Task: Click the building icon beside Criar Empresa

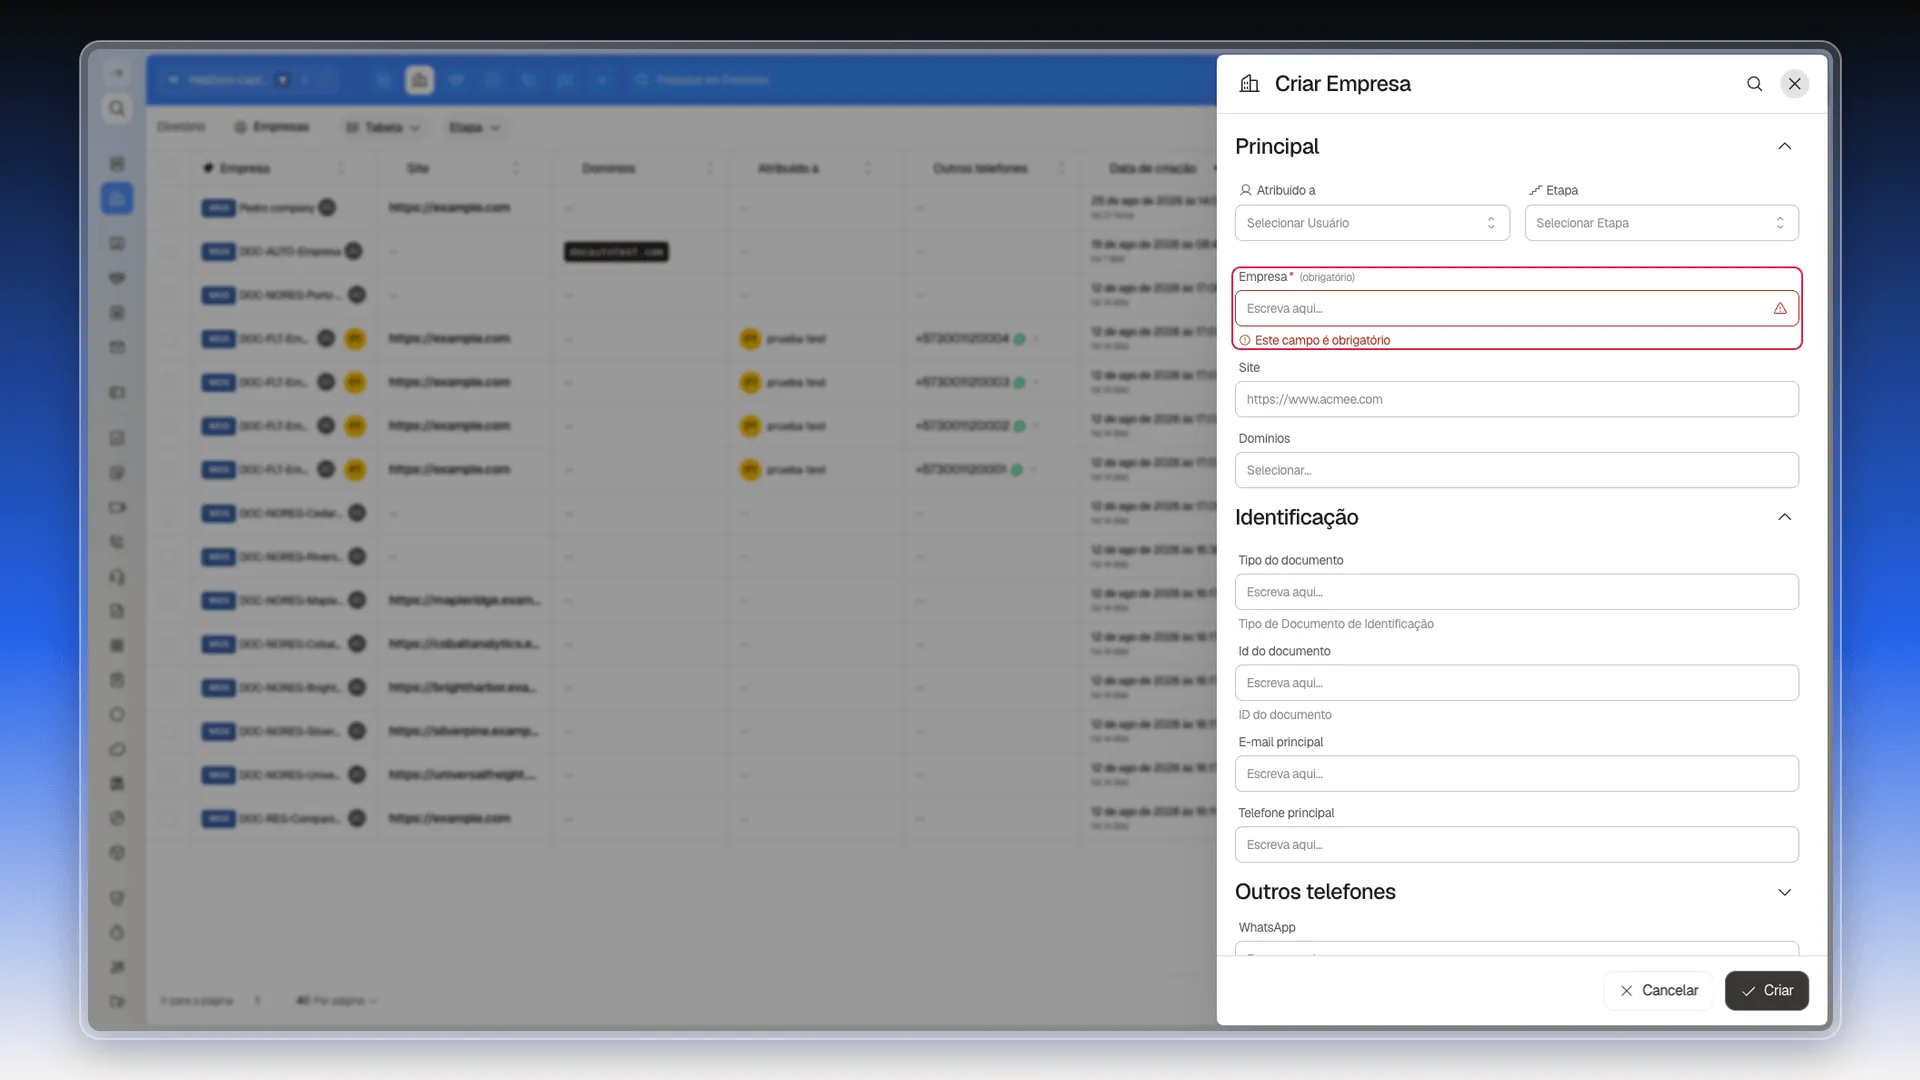Action: pyautogui.click(x=1249, y=84)
